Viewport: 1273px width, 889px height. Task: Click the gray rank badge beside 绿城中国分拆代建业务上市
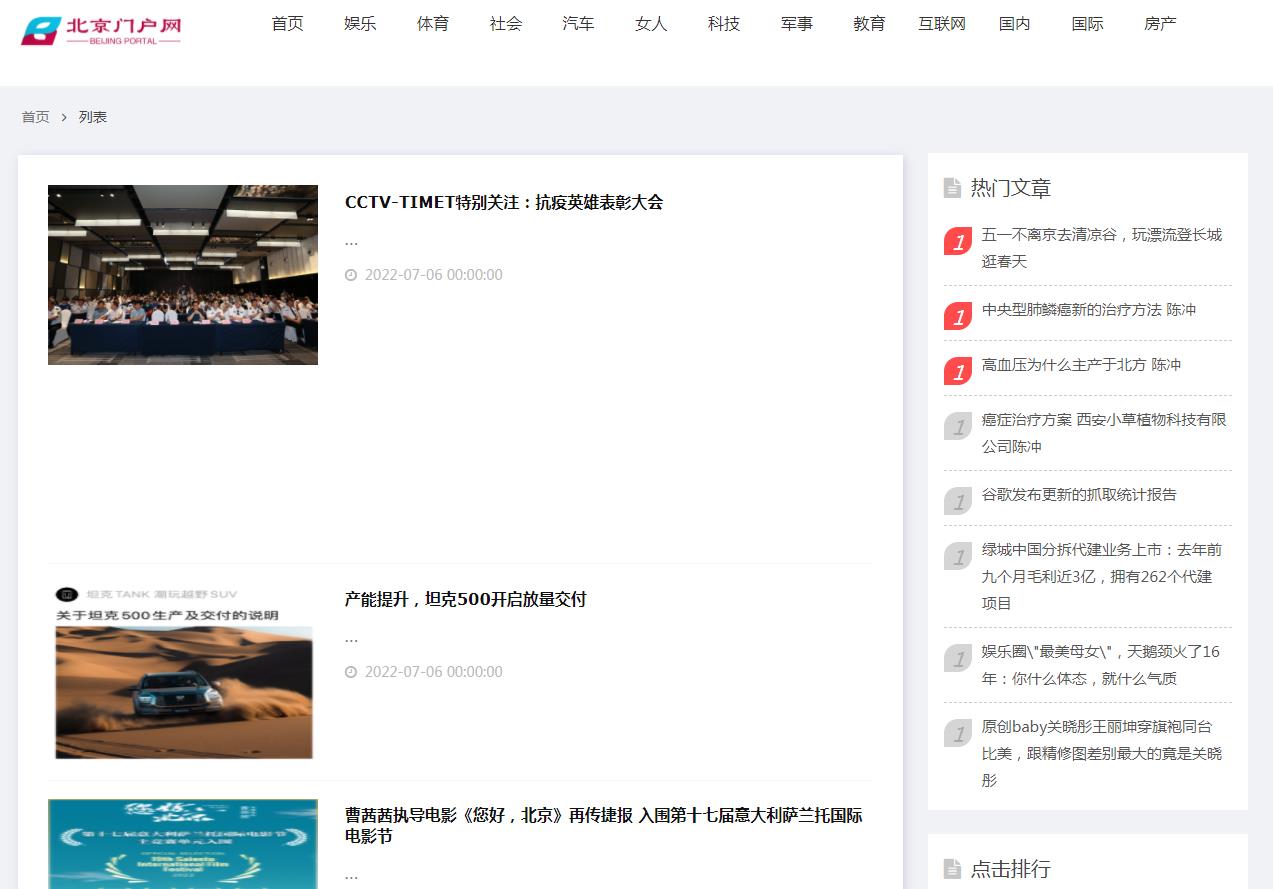[958, 557]
